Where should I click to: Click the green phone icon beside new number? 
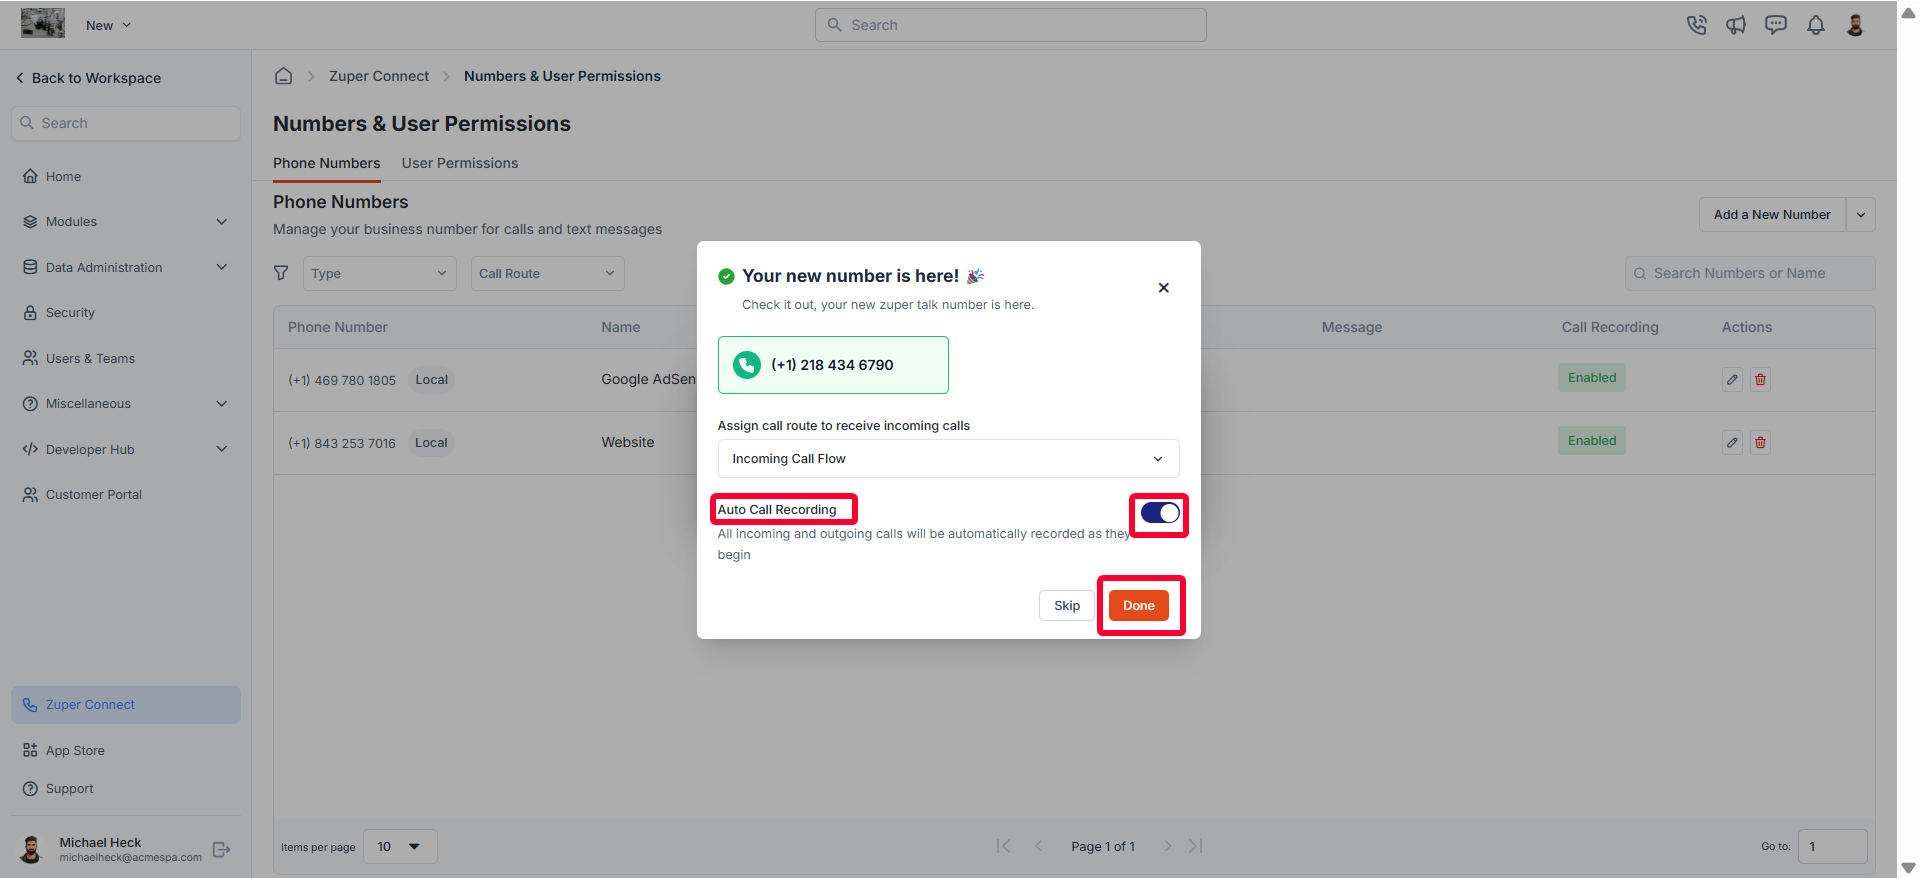746,365
